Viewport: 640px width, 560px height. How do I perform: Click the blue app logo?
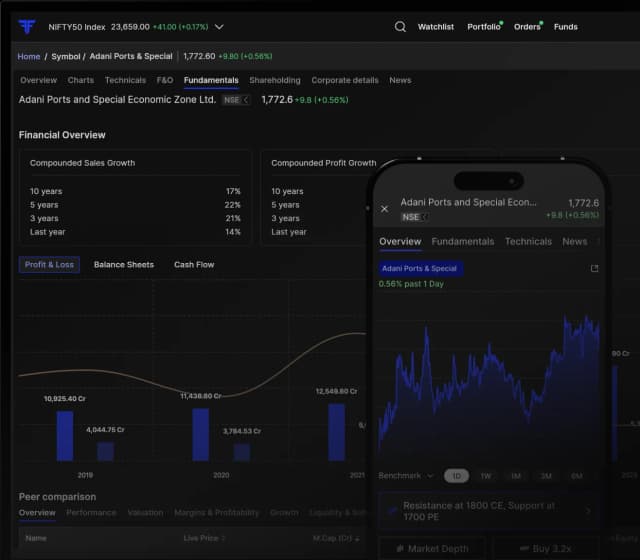(x=27, y=27)
